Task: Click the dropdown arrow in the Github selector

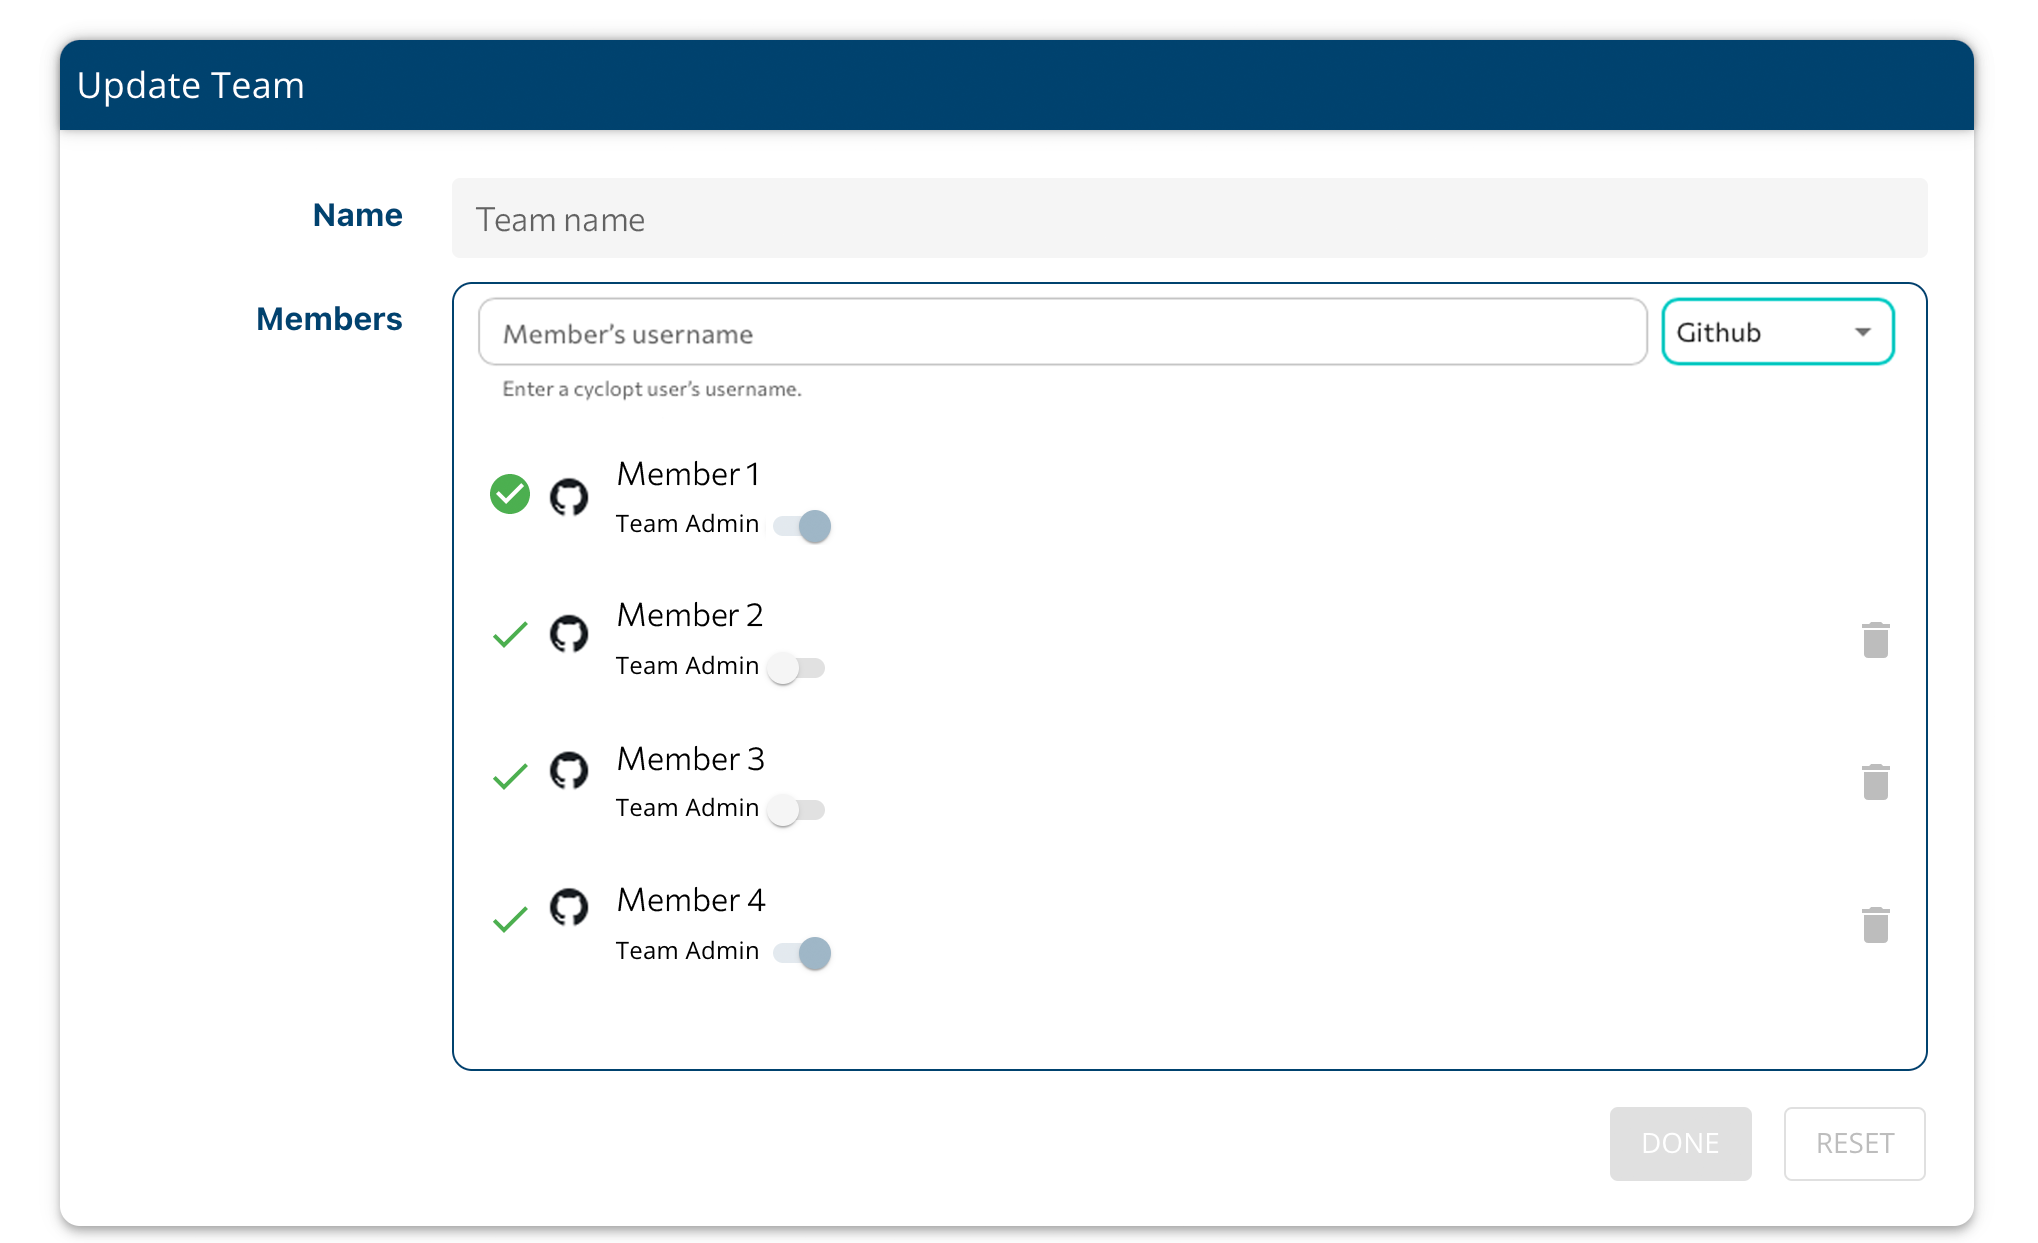Action: [x=1862, y=332]
